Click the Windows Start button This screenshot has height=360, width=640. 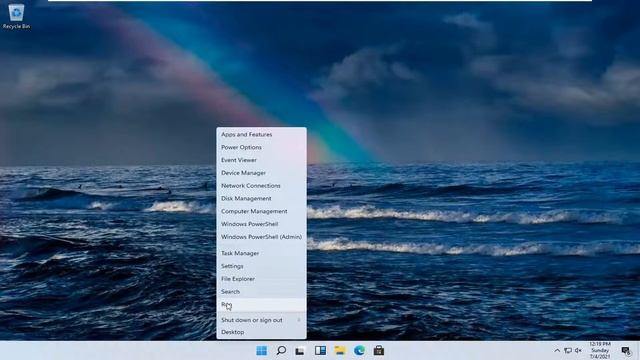point(261,351)
